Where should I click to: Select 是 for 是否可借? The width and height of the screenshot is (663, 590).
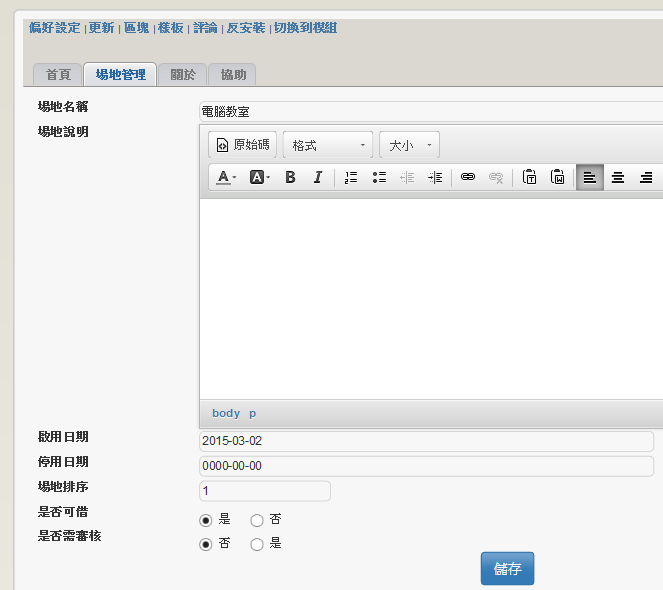206,520
